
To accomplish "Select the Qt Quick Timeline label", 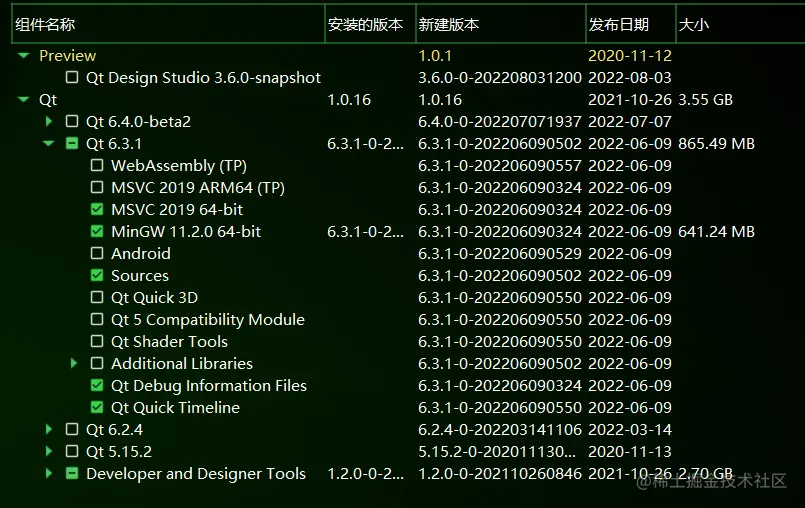I will click(175, 407).
